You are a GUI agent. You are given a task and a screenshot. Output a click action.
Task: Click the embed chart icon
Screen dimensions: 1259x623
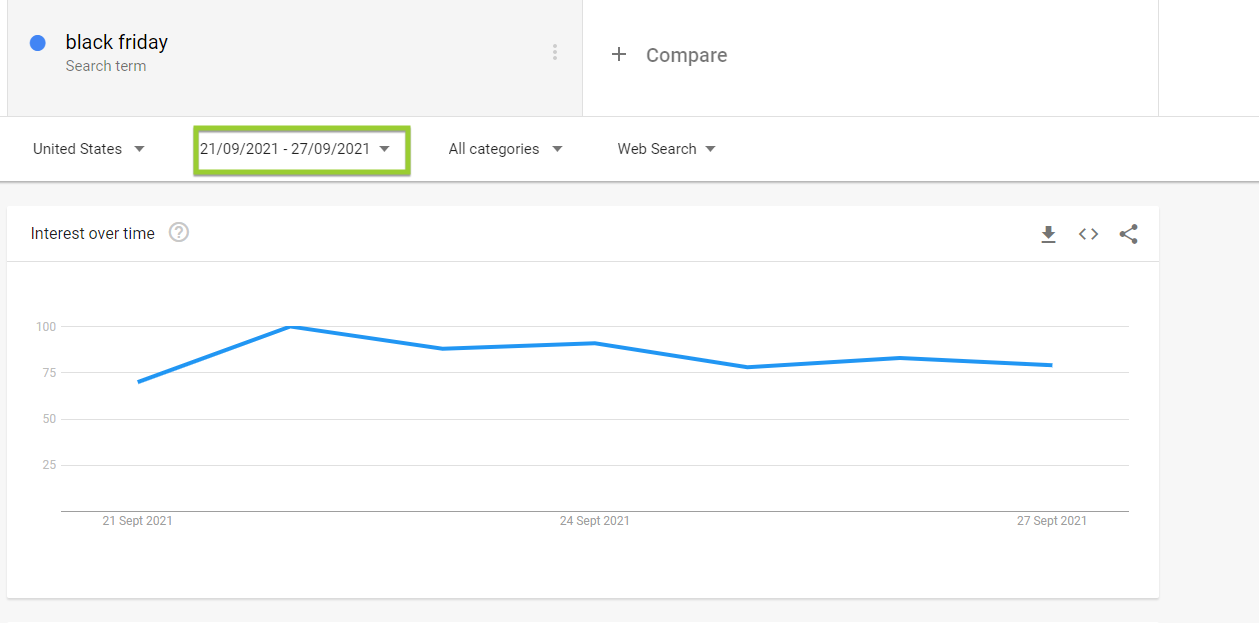pyautogui.click(x=1088, y=233)
